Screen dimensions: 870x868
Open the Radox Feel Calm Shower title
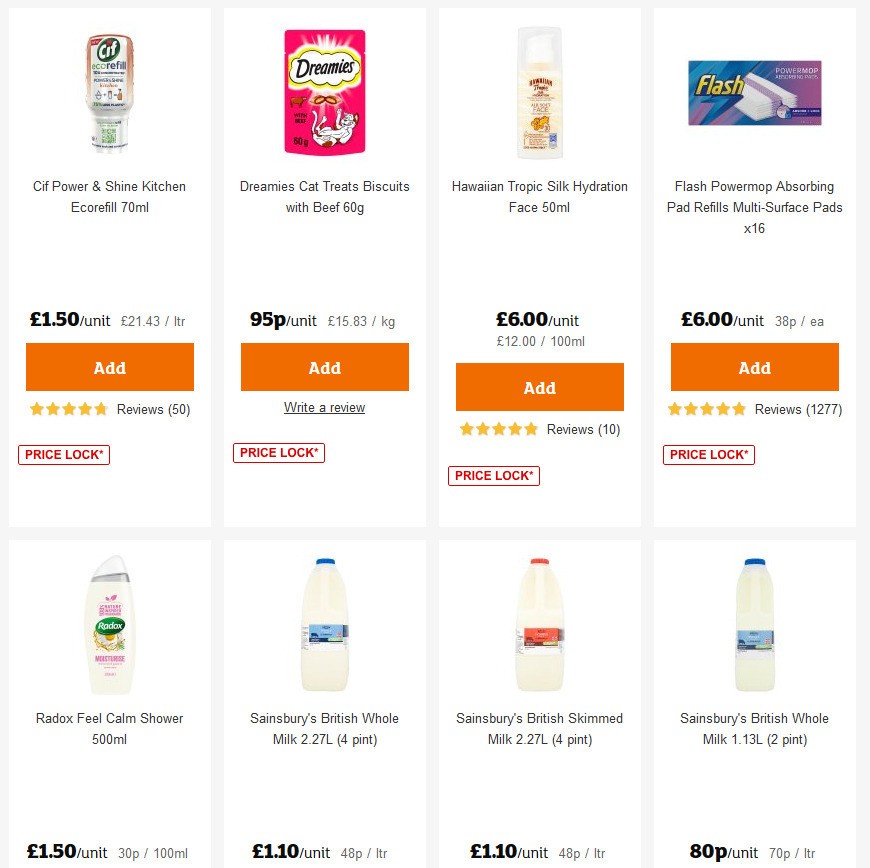tap(109, 728)
